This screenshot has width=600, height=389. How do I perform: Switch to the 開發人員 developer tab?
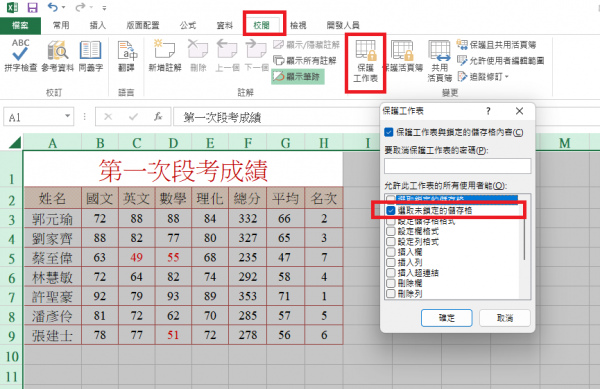coord(343,25)
